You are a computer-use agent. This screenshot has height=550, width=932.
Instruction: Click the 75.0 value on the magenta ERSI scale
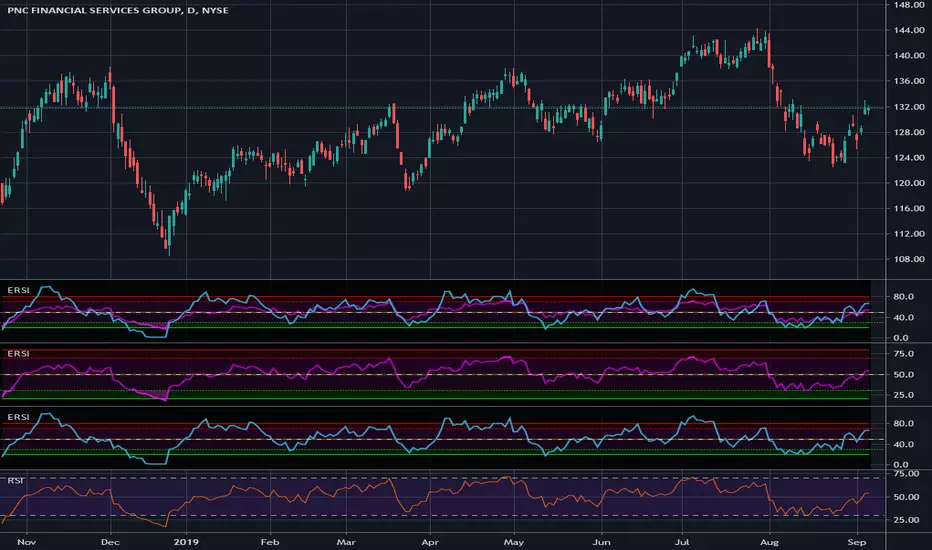coord(904,354)
